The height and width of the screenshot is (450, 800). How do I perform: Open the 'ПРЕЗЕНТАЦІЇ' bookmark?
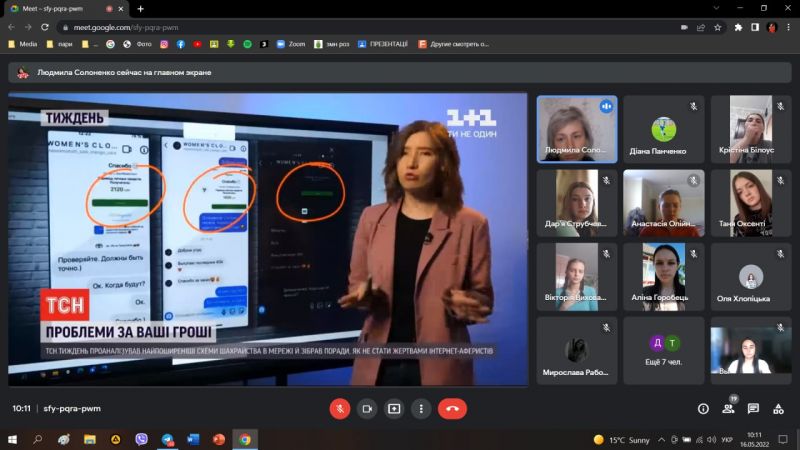pyautogui.click(x=383, y=44)
